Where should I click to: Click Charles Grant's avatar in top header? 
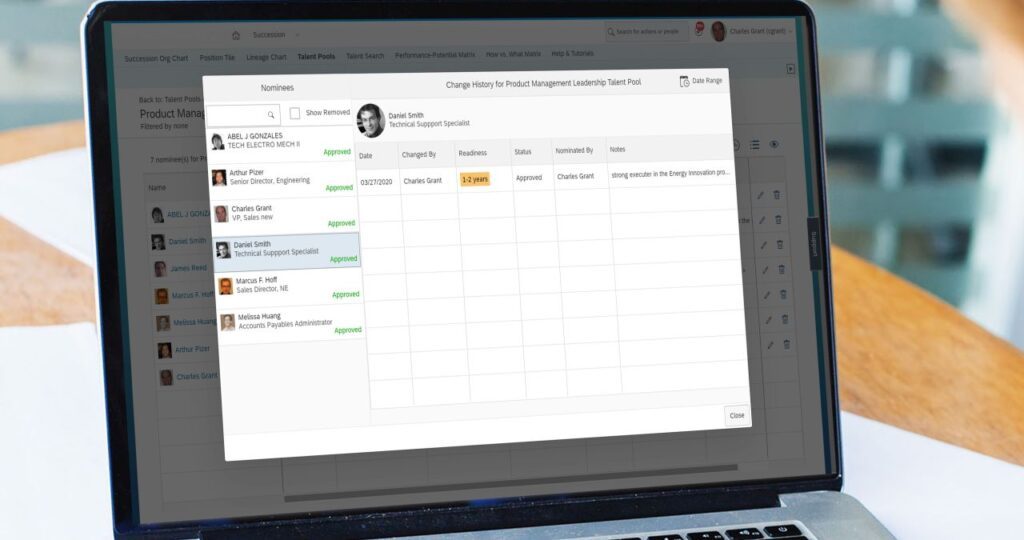click(718, 31)
